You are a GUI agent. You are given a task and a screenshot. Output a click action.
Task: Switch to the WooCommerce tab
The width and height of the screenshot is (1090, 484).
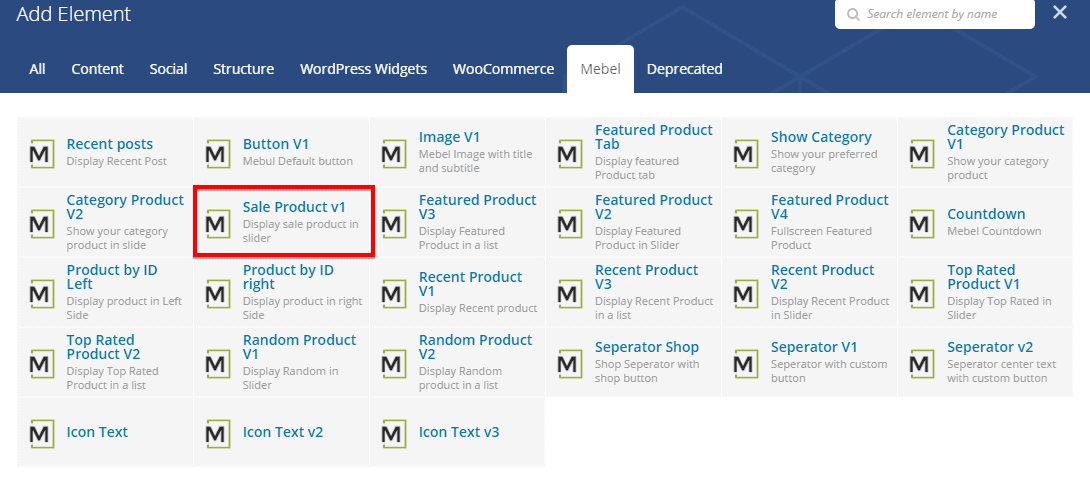[503, 69]
